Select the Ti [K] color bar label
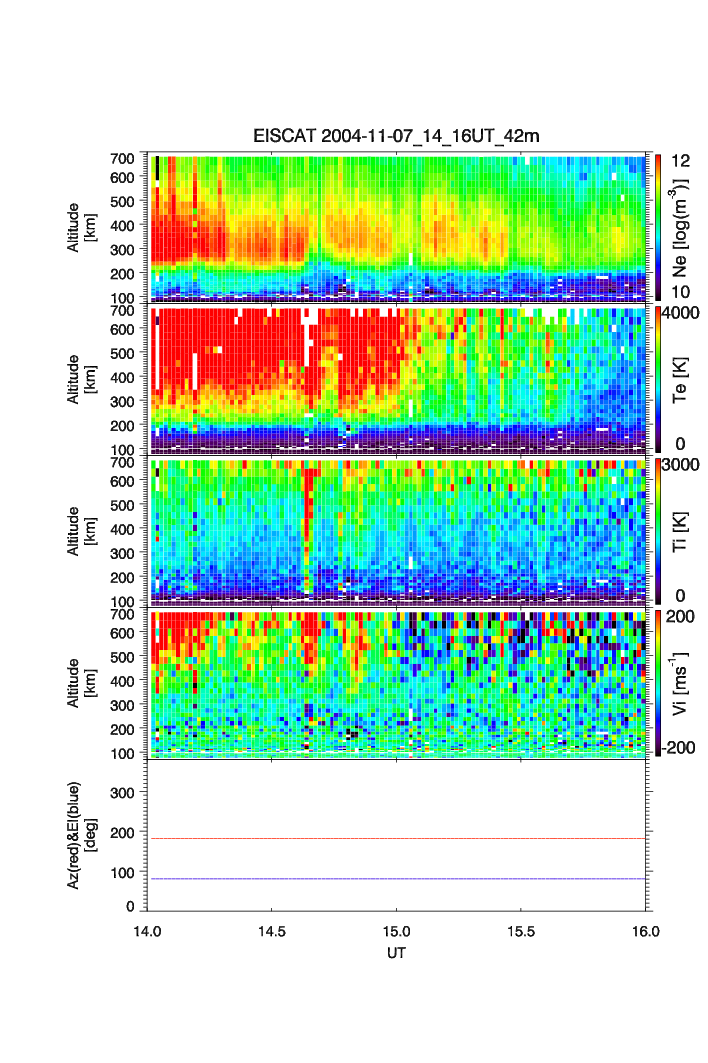 point(681,530)
